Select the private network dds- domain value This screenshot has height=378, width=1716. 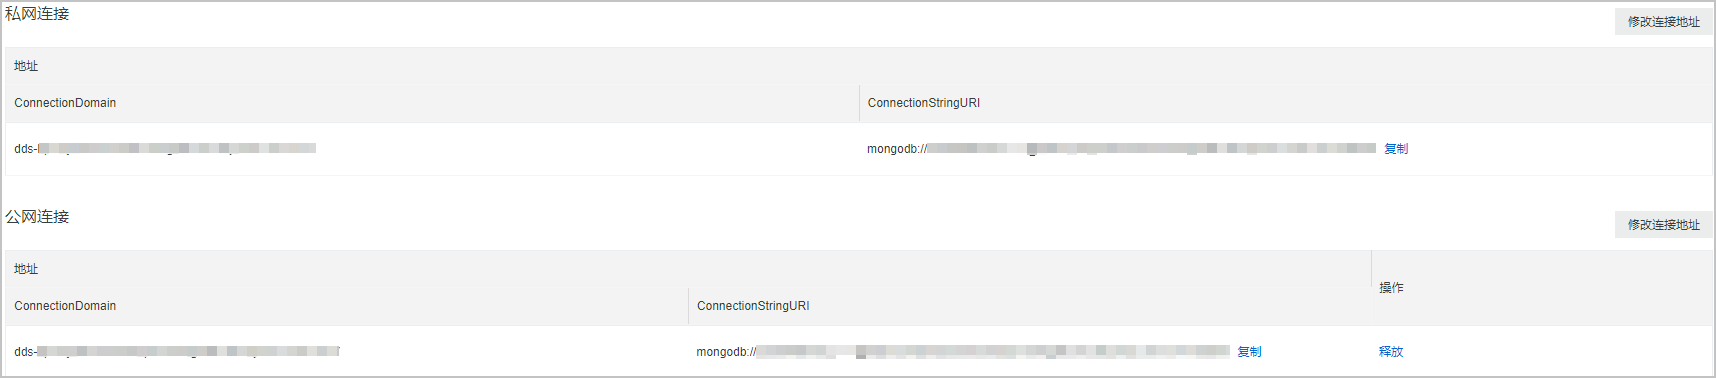(x=165, y=149)
